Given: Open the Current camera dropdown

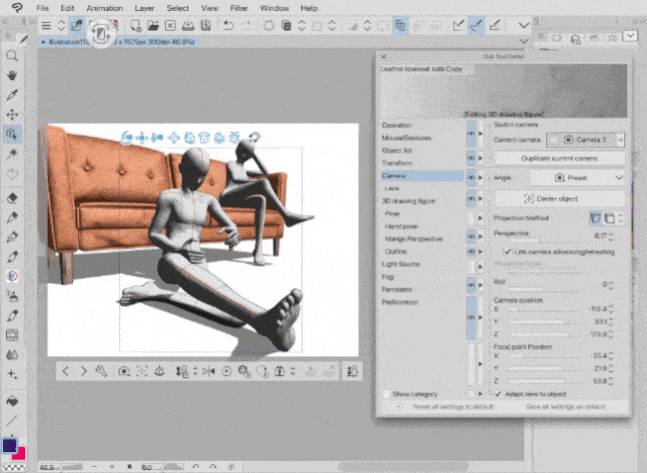Looking at the screenshot, I should 586,140.
